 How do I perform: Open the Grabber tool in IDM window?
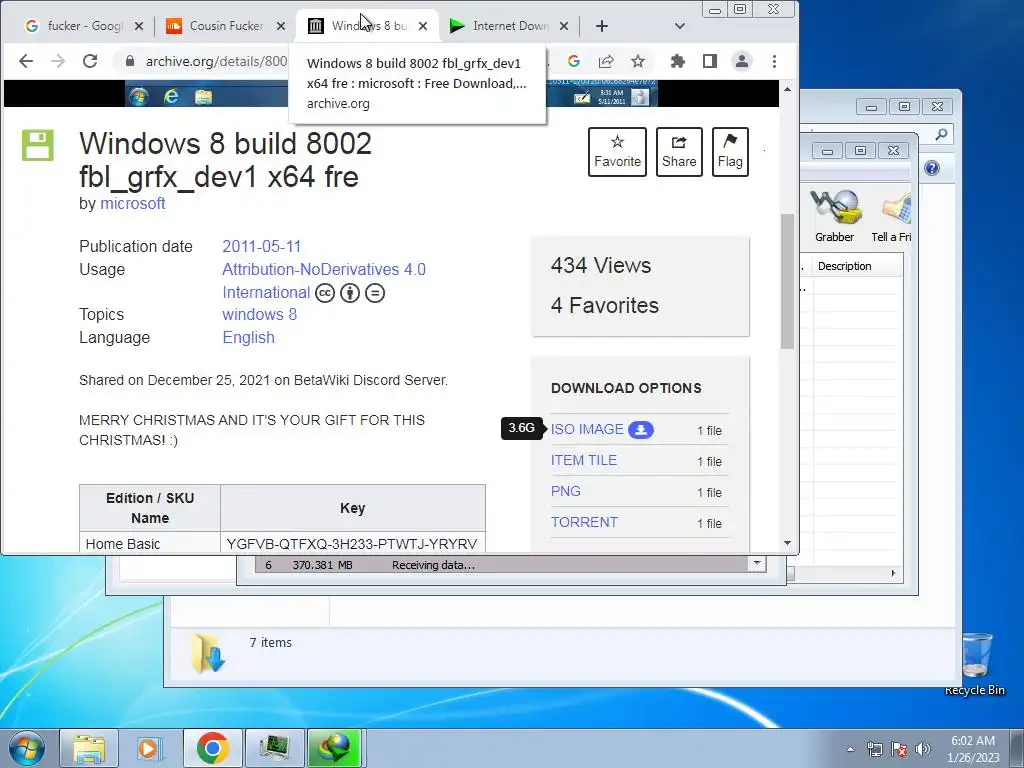coord(835,216)
